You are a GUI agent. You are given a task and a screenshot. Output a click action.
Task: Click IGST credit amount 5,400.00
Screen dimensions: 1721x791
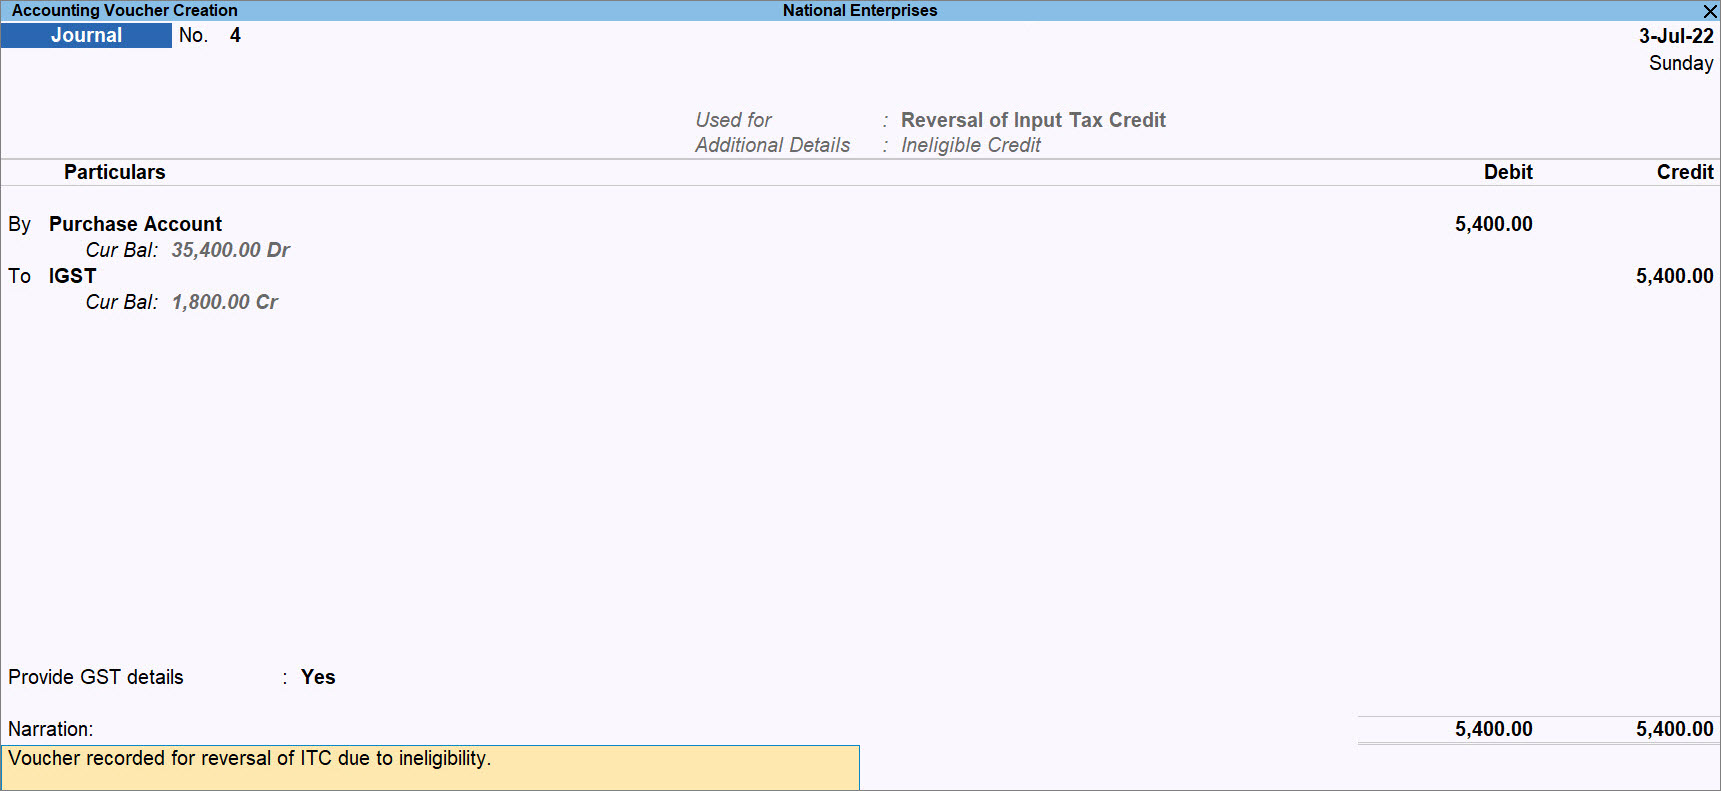[x=1674, y=276]
